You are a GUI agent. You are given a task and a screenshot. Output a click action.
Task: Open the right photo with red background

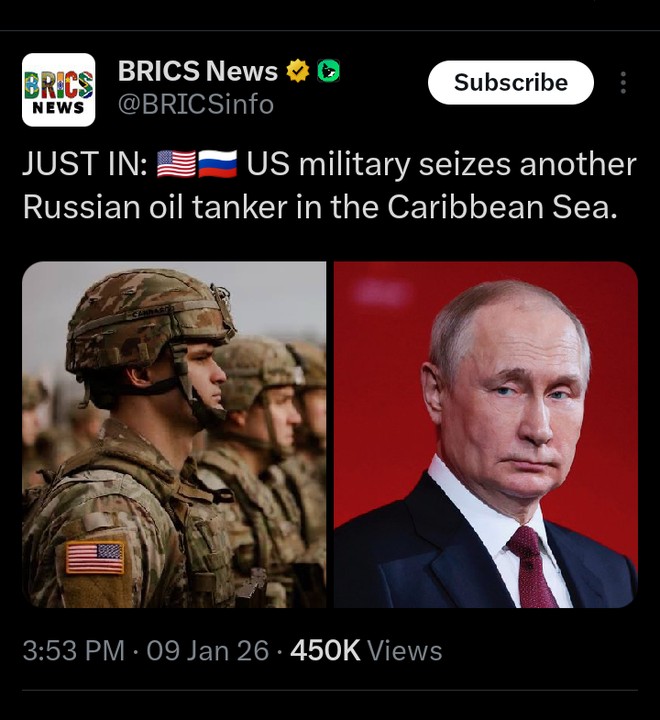pos(486,434)
